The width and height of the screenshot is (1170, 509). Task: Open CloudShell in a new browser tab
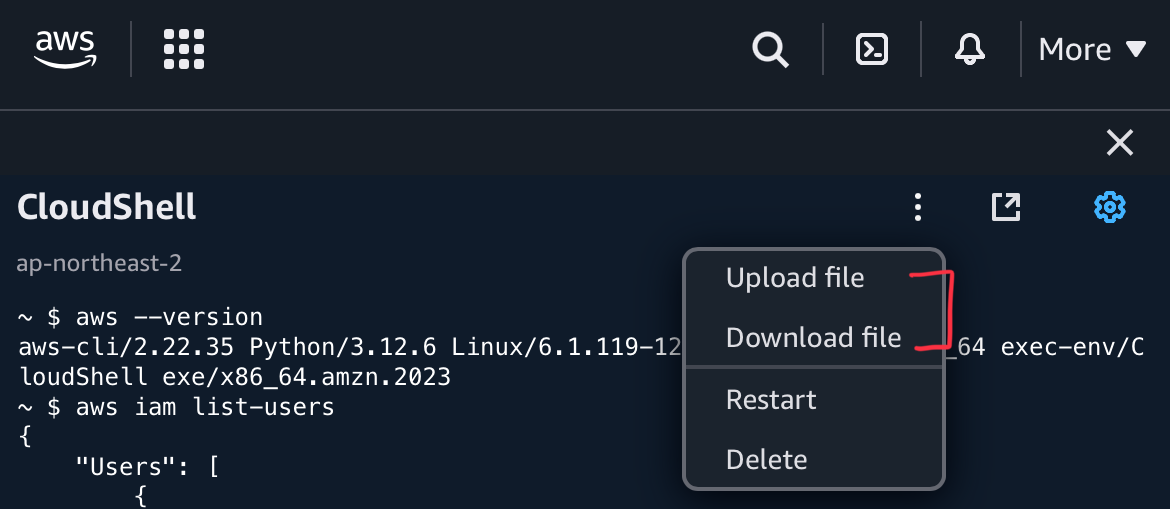point(1006,207)
